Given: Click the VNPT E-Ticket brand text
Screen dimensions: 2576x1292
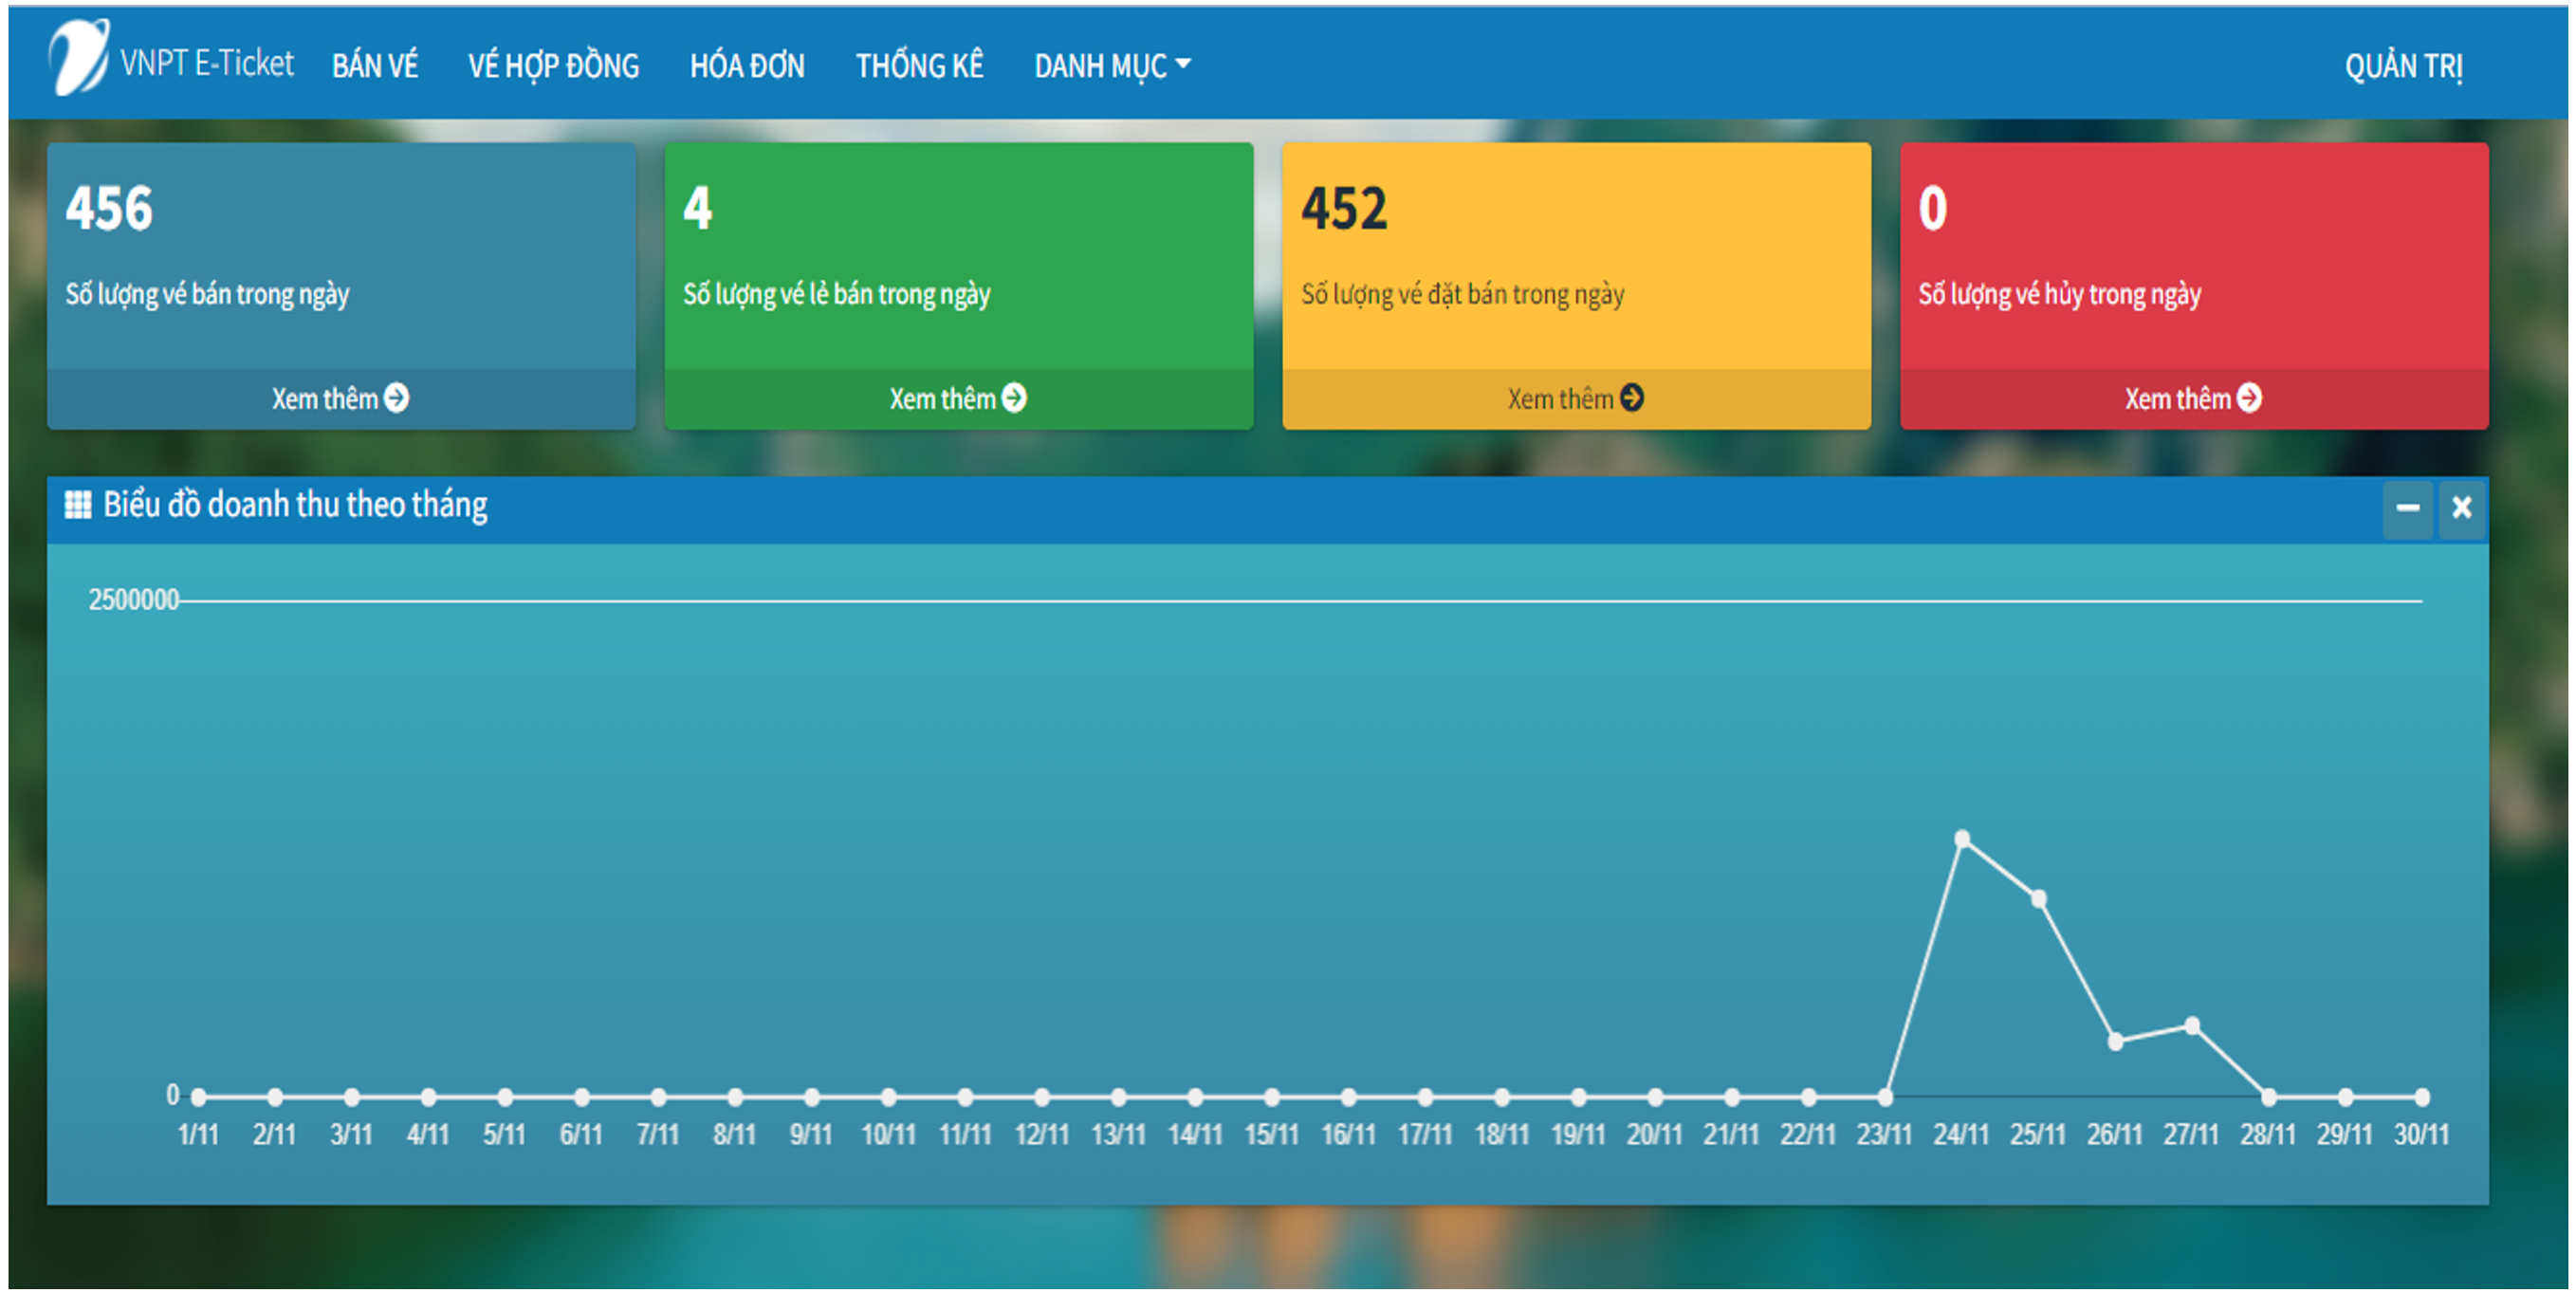Looking at the screenshot, I should (x=207, y=63).
